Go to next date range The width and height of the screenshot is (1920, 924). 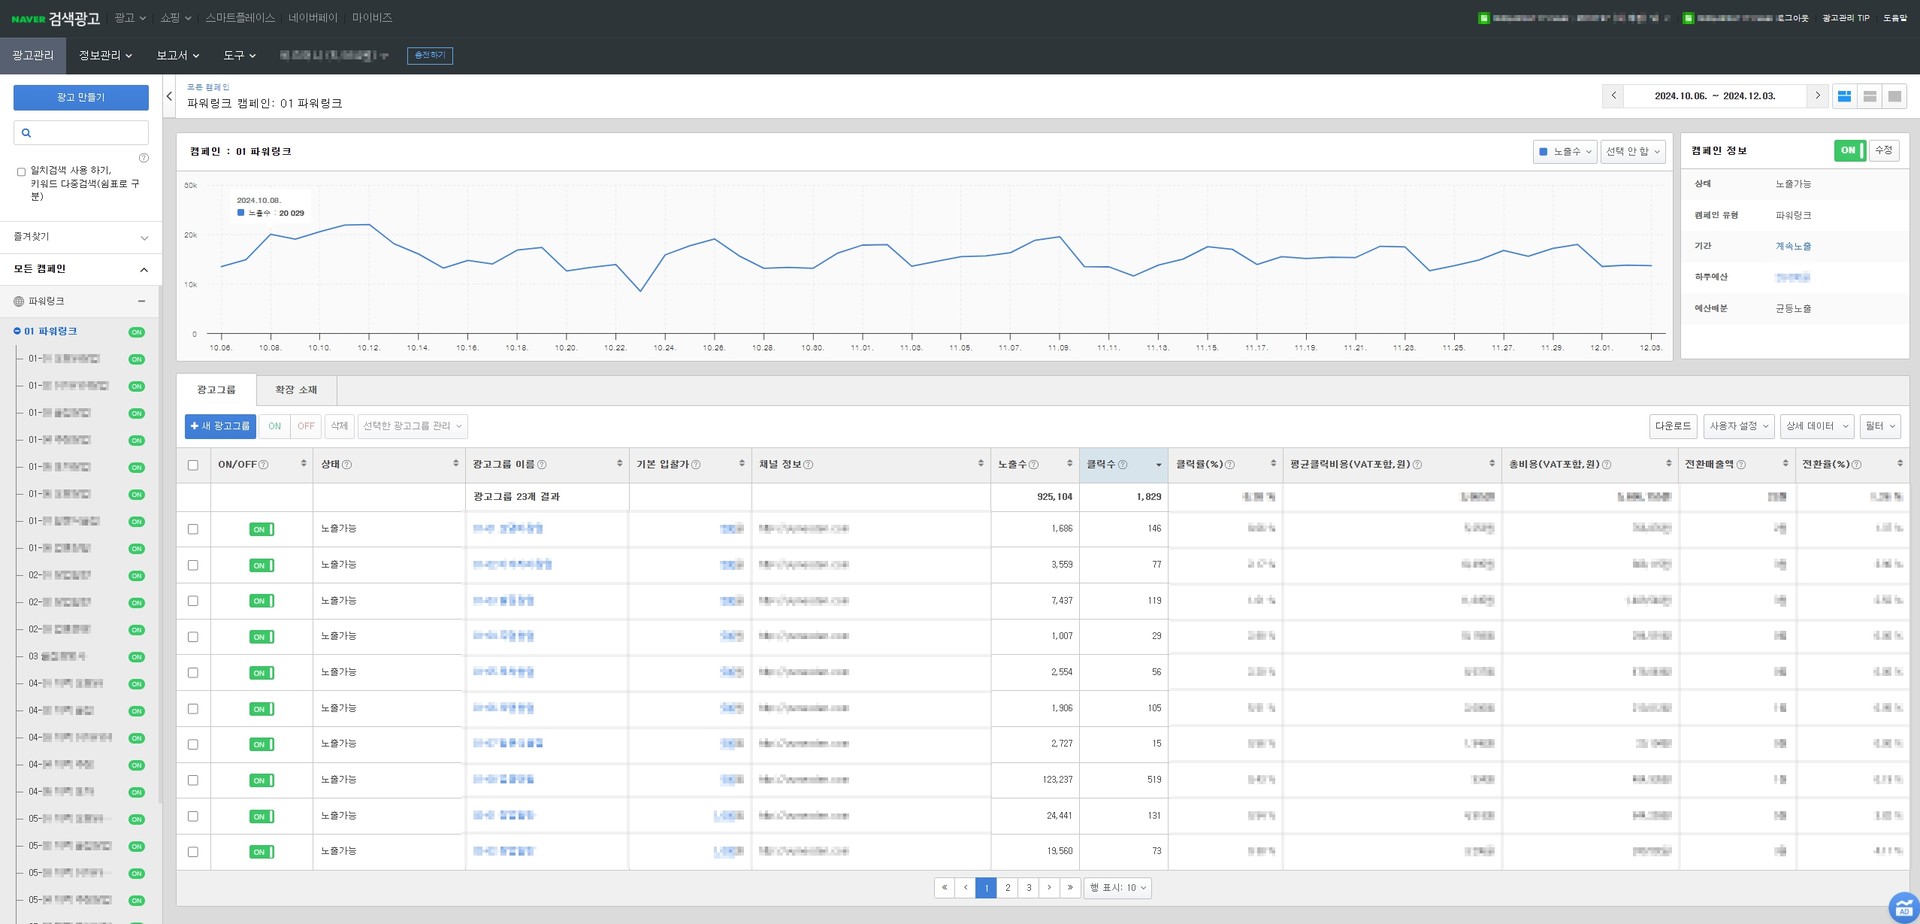coord(1818,96)
